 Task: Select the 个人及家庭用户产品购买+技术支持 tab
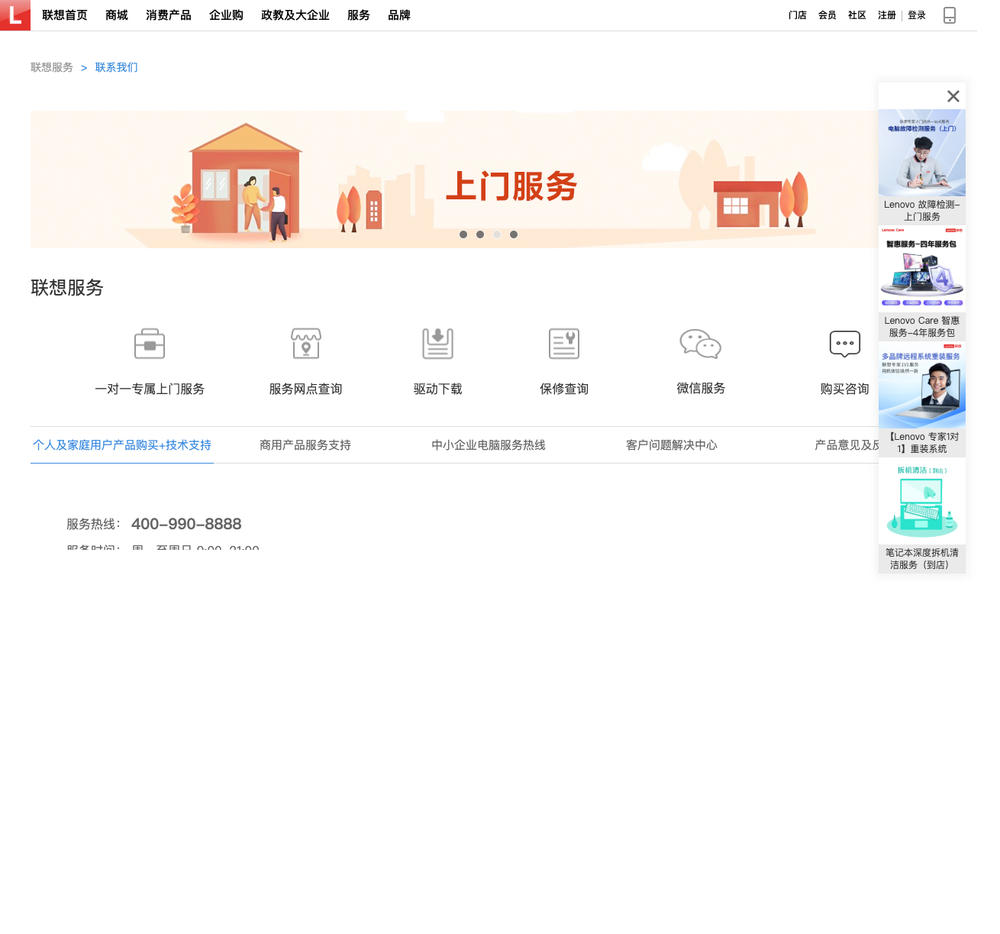122,445
